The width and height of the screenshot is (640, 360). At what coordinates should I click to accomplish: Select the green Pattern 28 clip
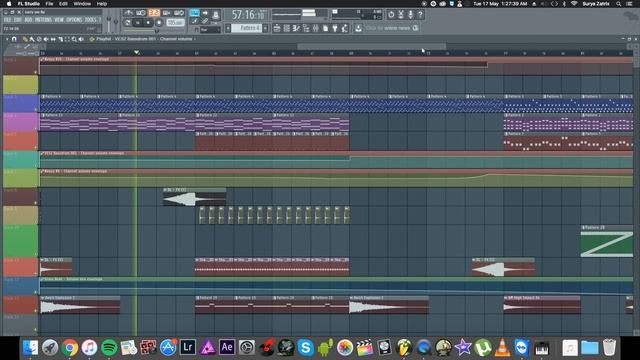(607, 241)
